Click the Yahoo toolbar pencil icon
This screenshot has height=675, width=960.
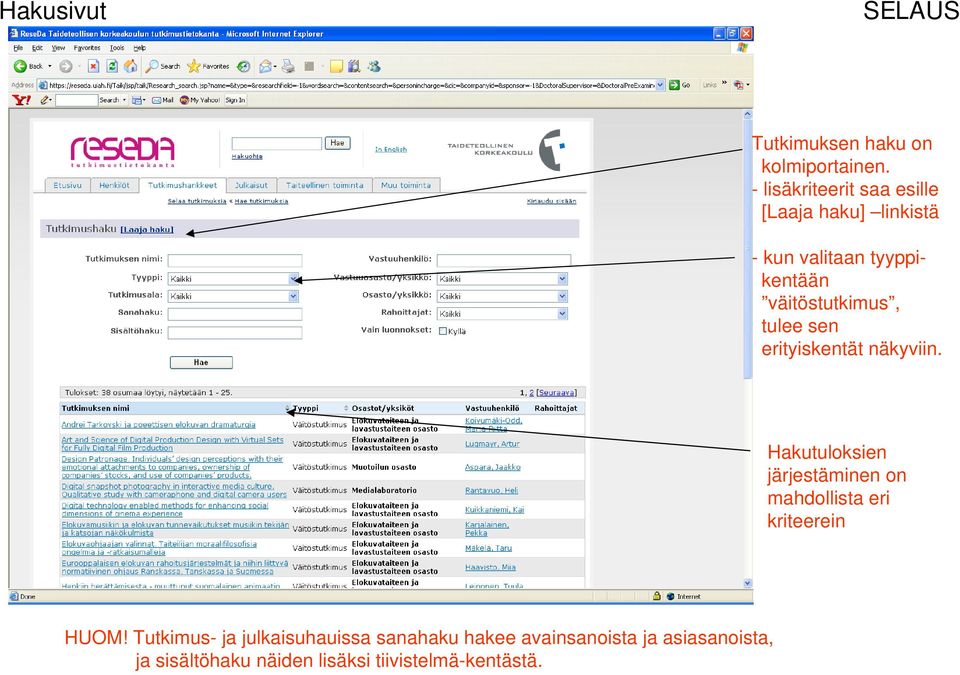pyautogui.click(x=45, y=100)
